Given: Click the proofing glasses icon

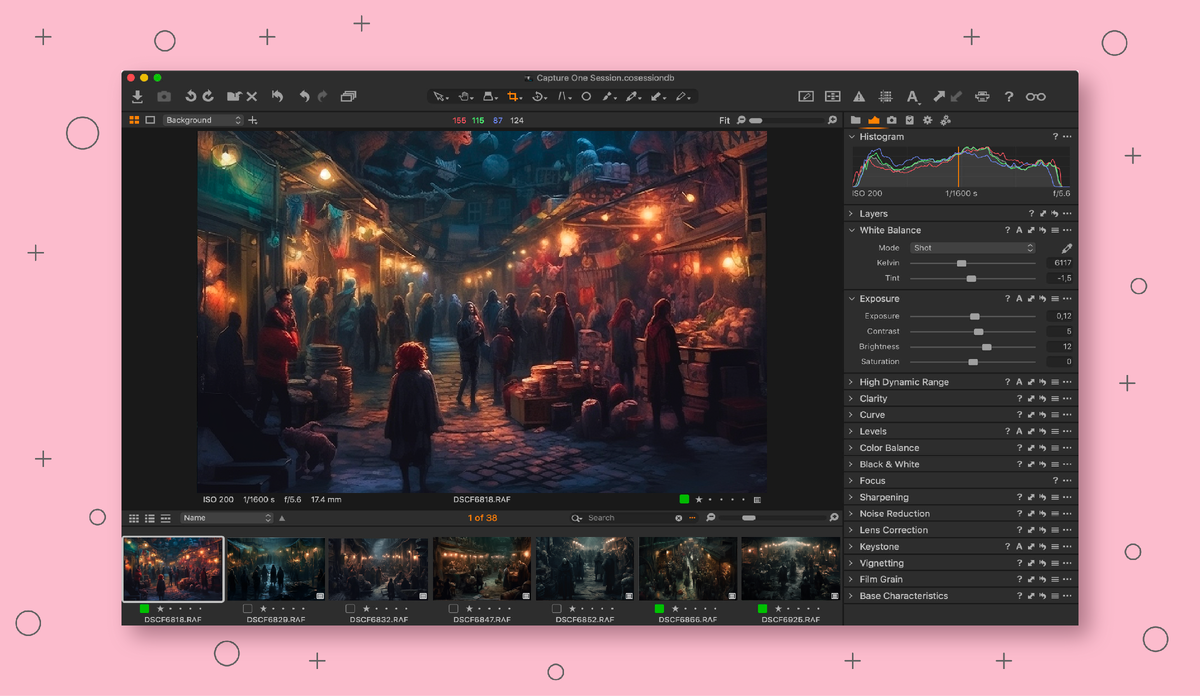Looking at the screenshot, I should (1035, 97).
